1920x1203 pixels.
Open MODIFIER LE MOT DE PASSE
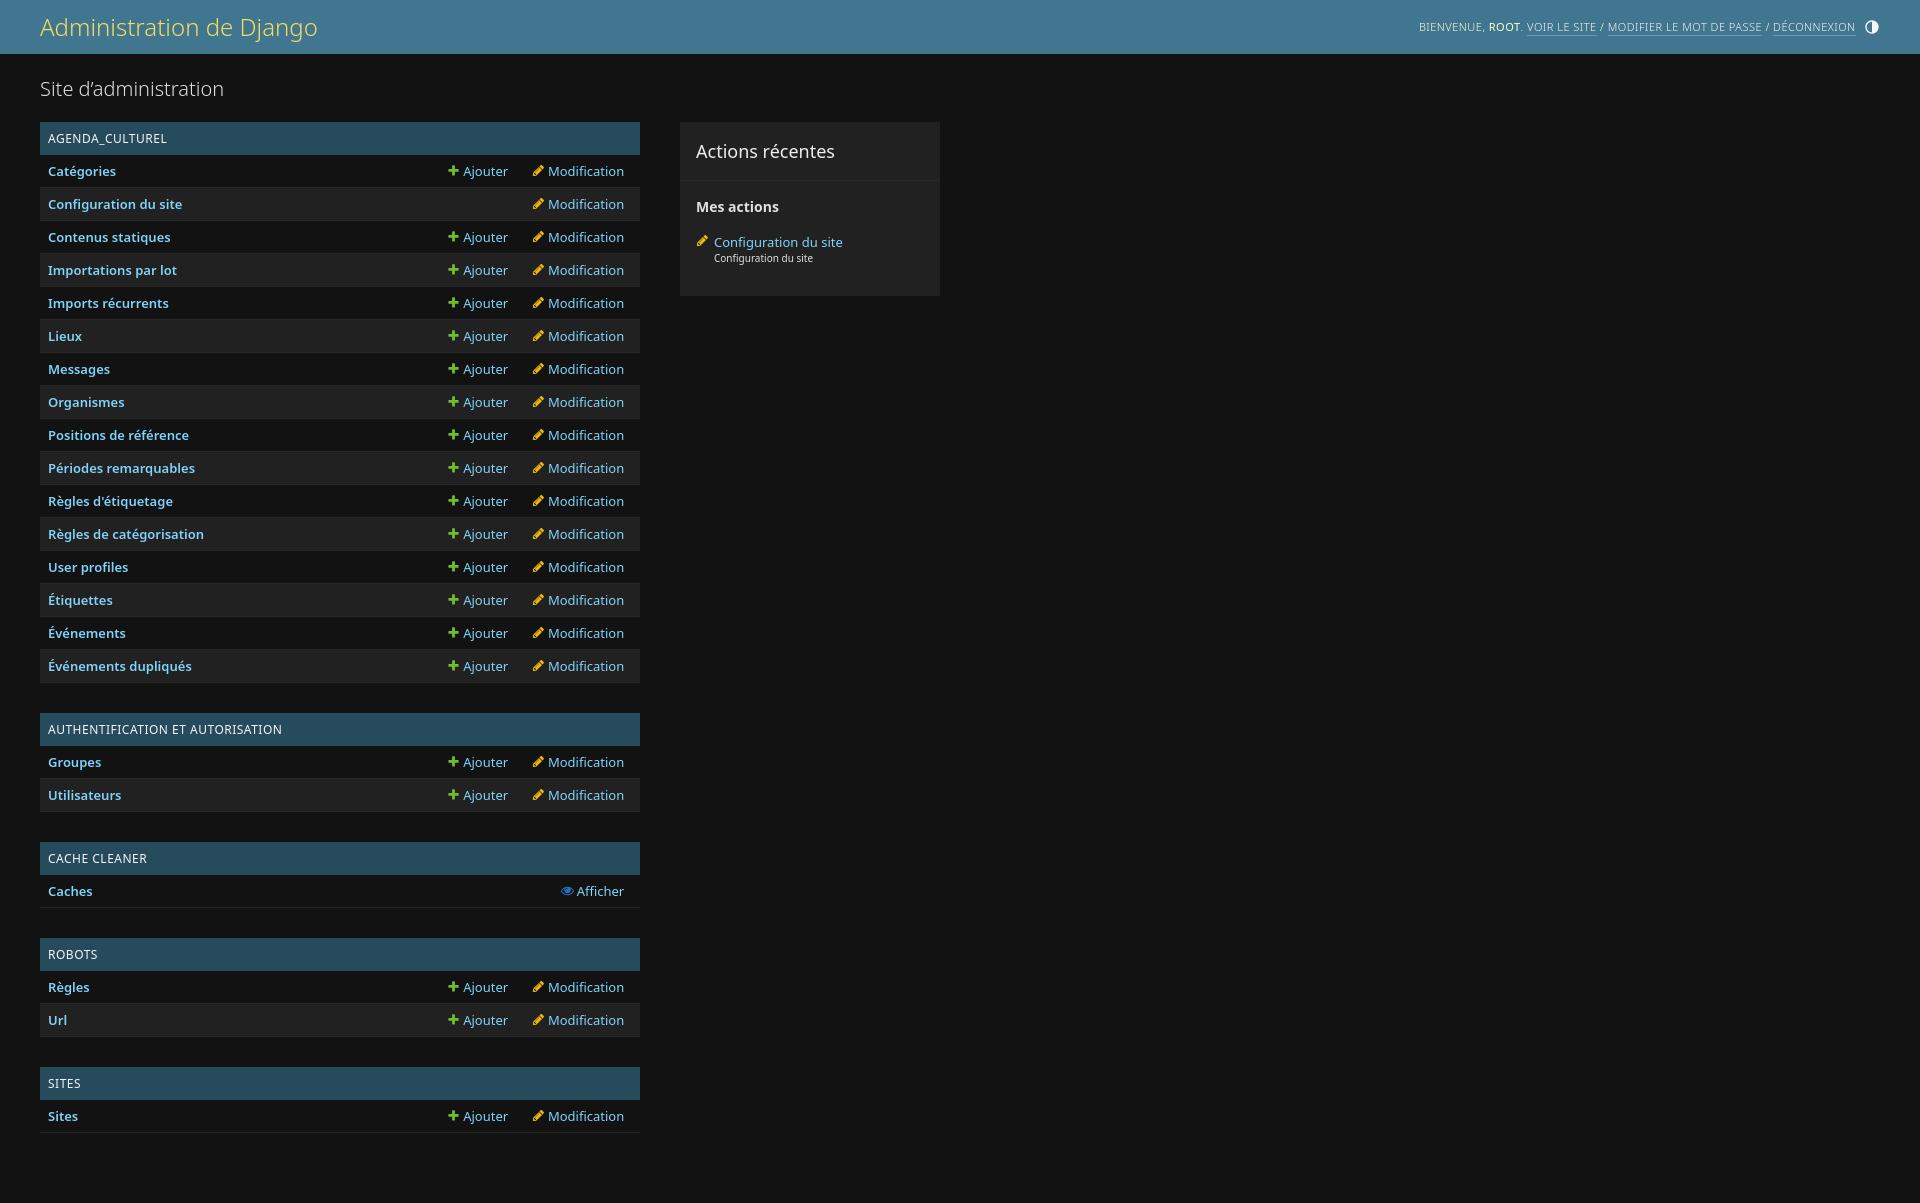click(x=1684, y=27)
